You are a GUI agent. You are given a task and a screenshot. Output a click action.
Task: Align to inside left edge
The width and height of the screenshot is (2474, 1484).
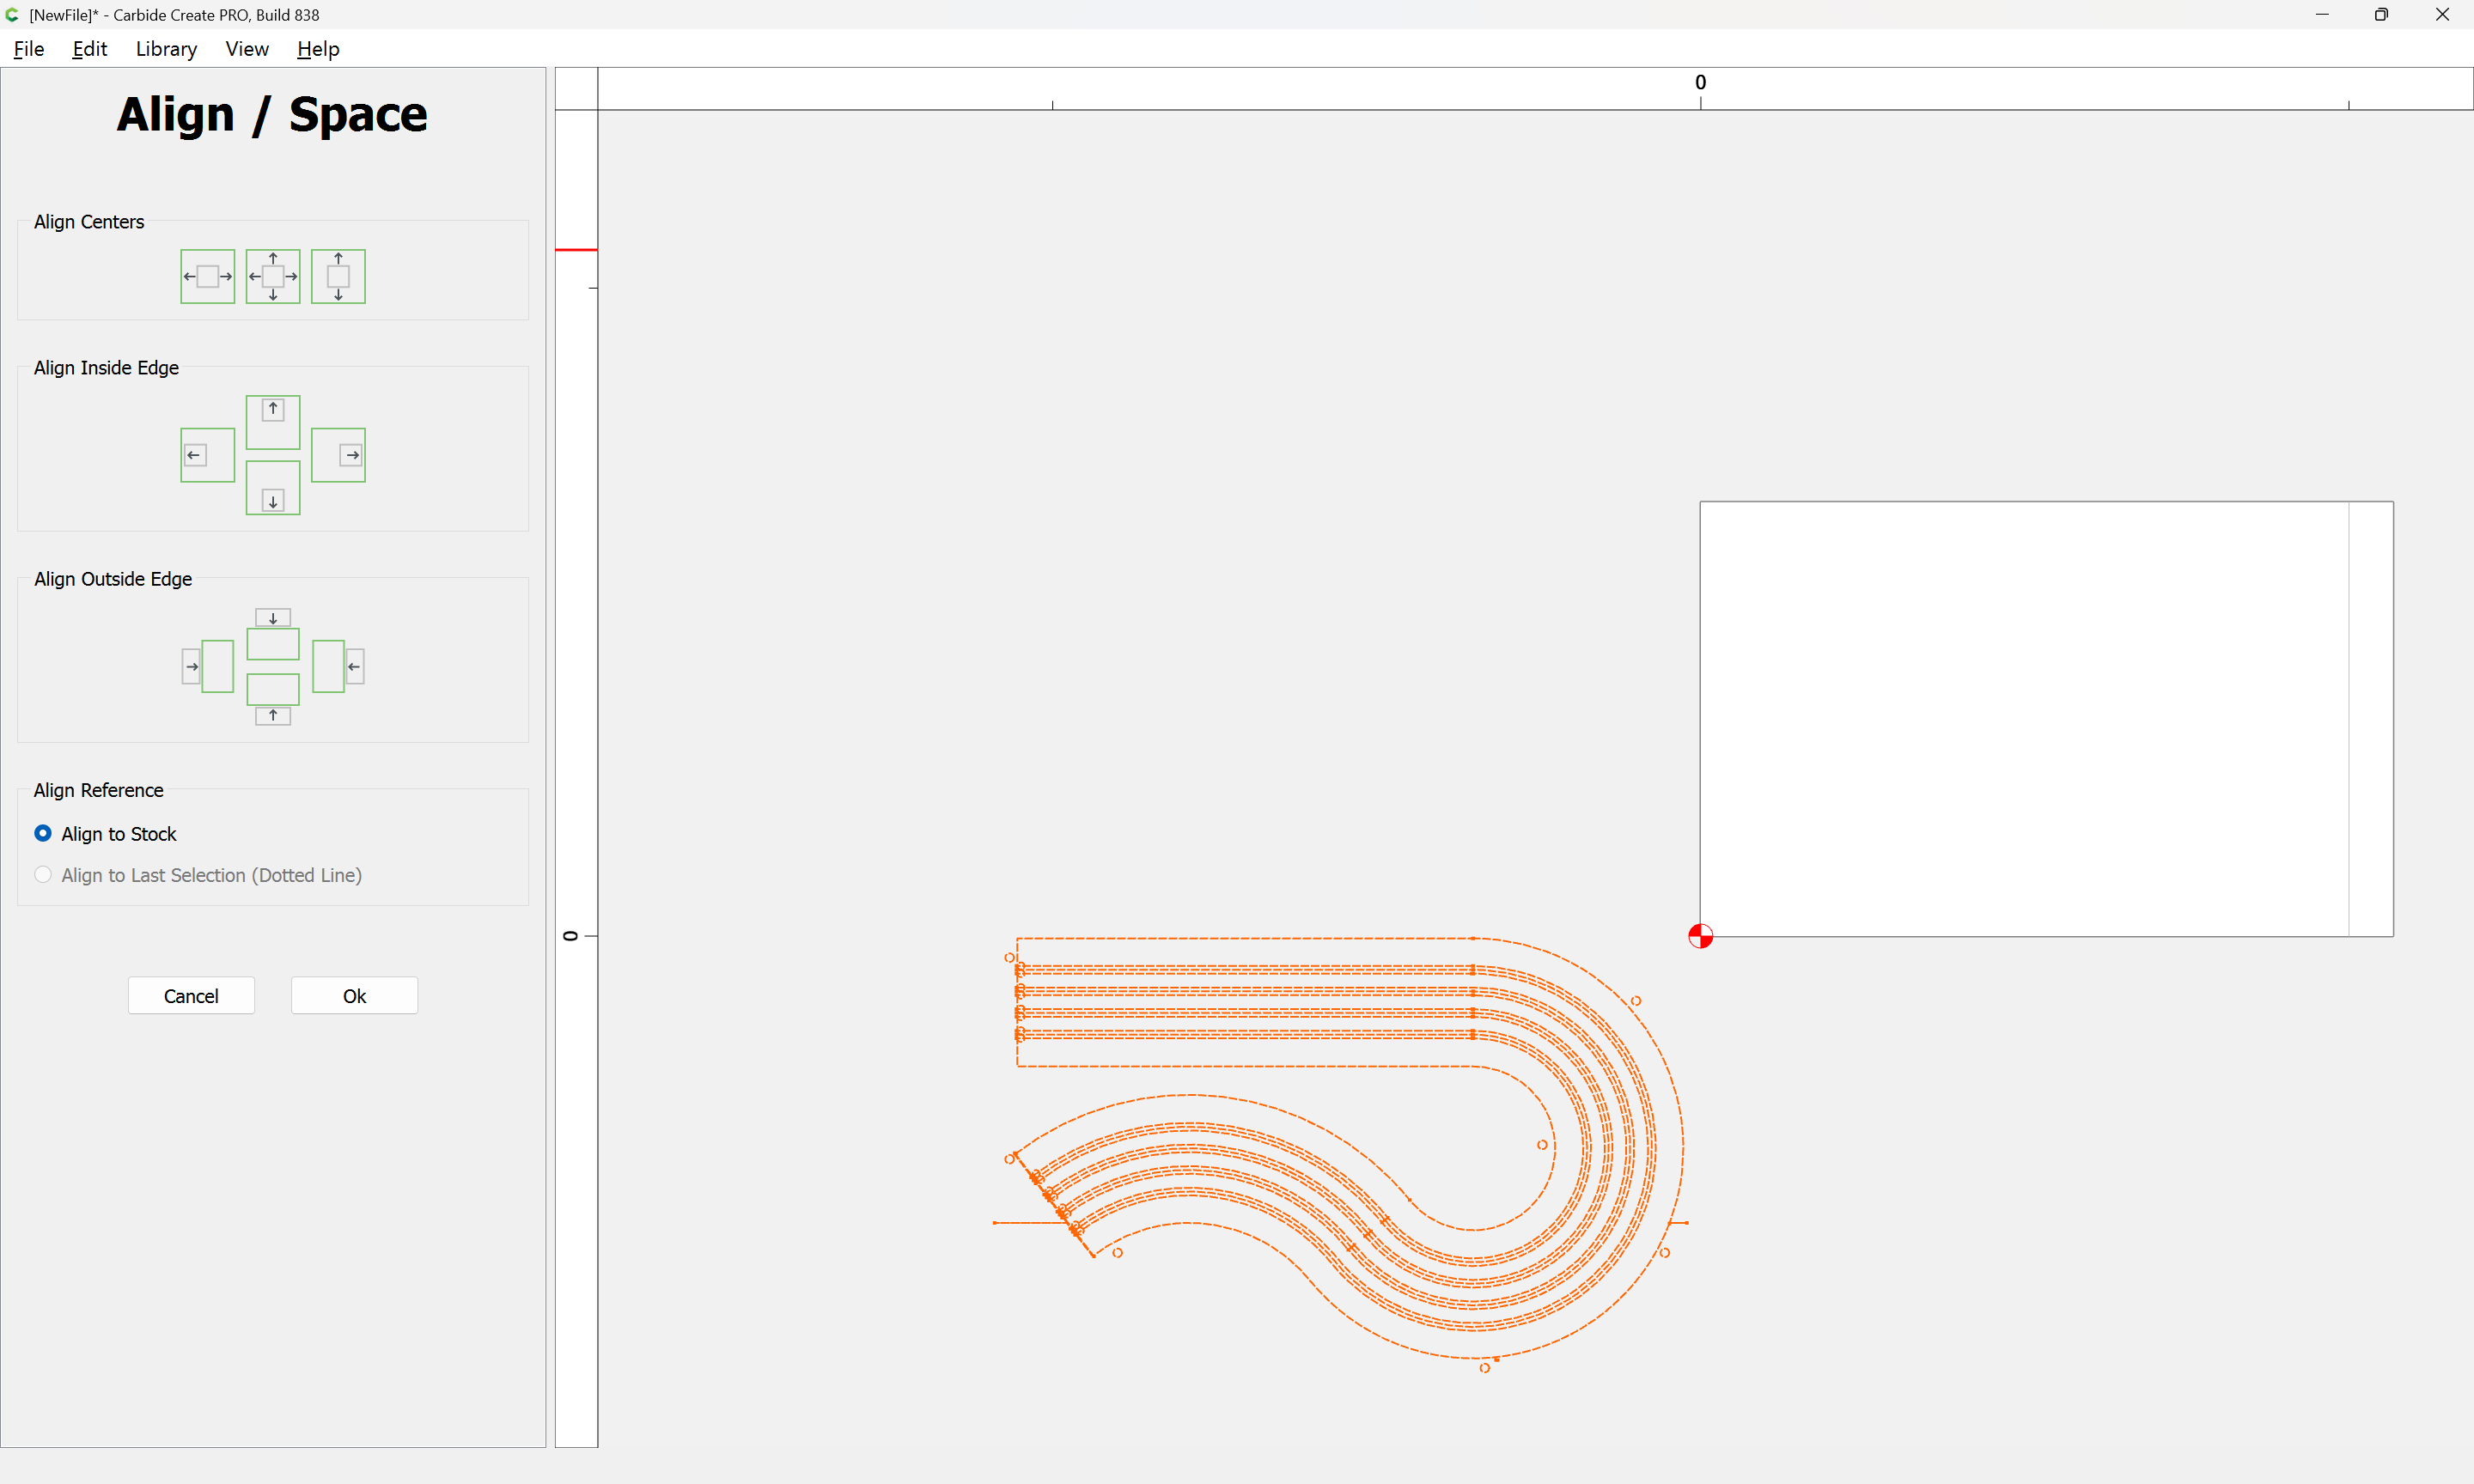207,455
